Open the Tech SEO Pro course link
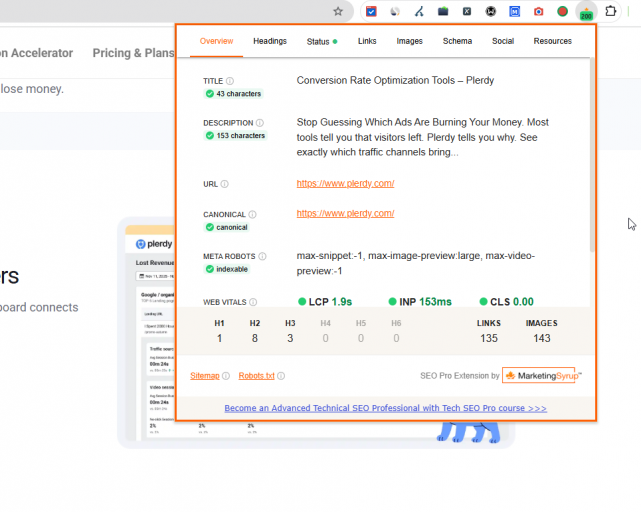Screen dimensions: 641x512 coord(385,408)
